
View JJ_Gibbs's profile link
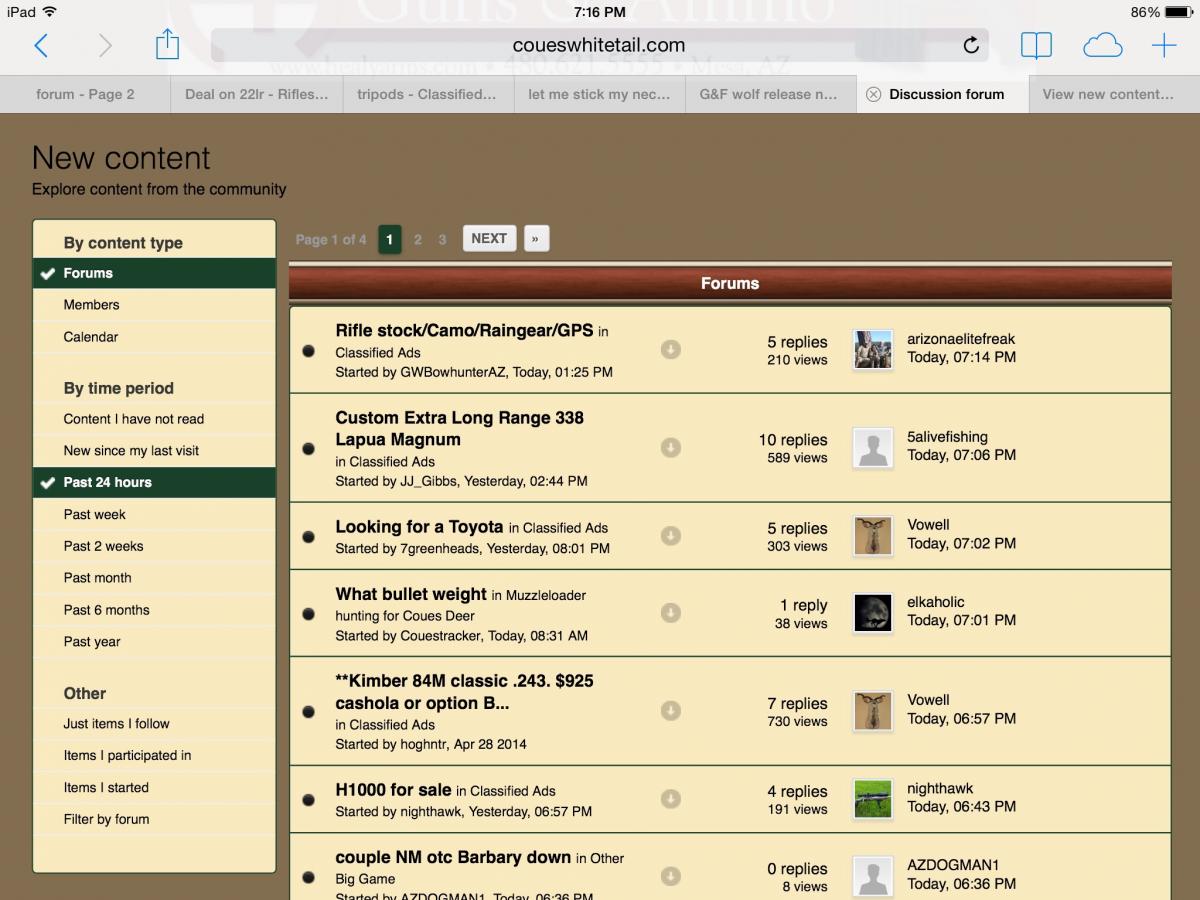[x=429, y=481]
